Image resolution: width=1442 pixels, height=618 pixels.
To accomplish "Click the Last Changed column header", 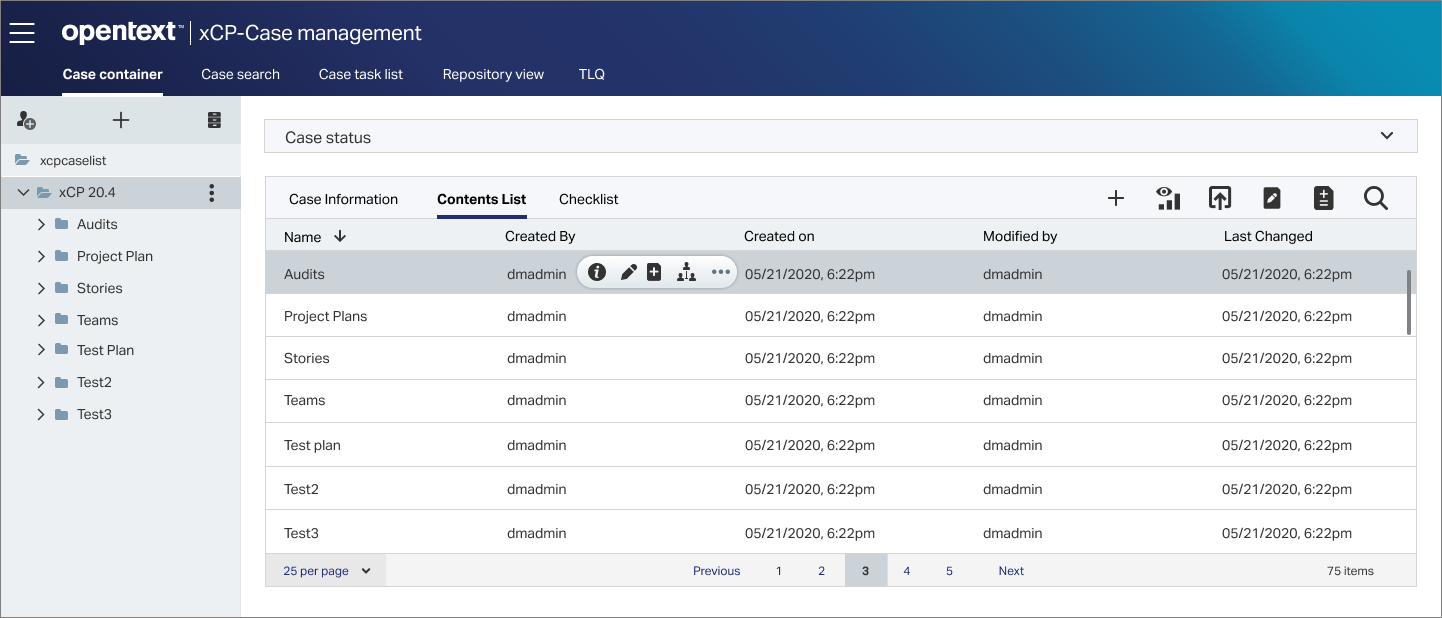I will 1268,236.
